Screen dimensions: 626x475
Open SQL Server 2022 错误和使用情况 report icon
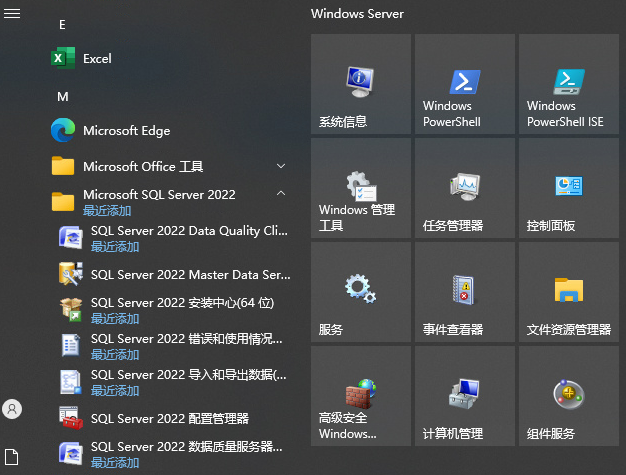pyautogui.click(x=71, y=346)
